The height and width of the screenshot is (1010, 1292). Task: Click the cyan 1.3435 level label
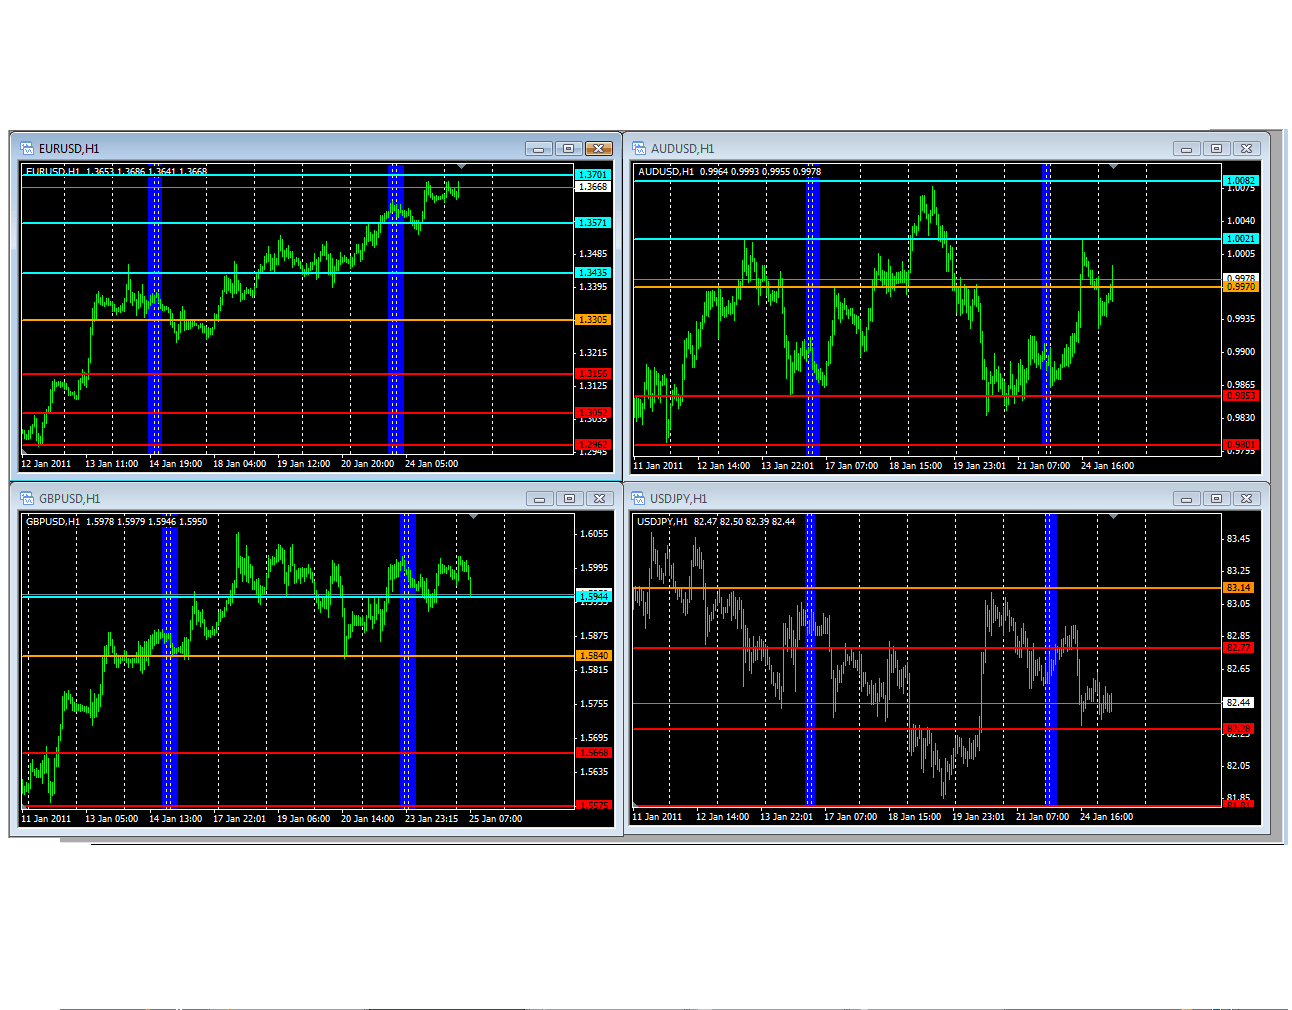[x=593, y=272]
